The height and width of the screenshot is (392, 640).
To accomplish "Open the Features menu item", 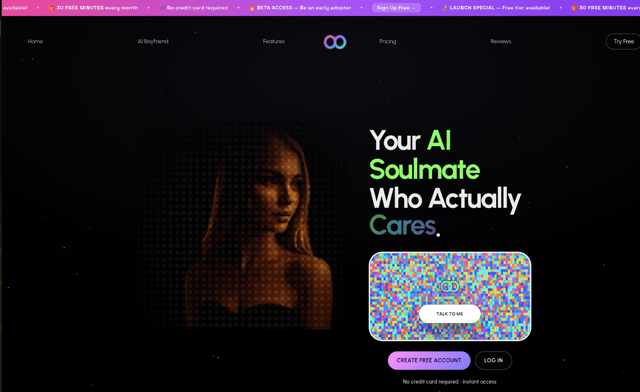I will click(x=274, y=41).
